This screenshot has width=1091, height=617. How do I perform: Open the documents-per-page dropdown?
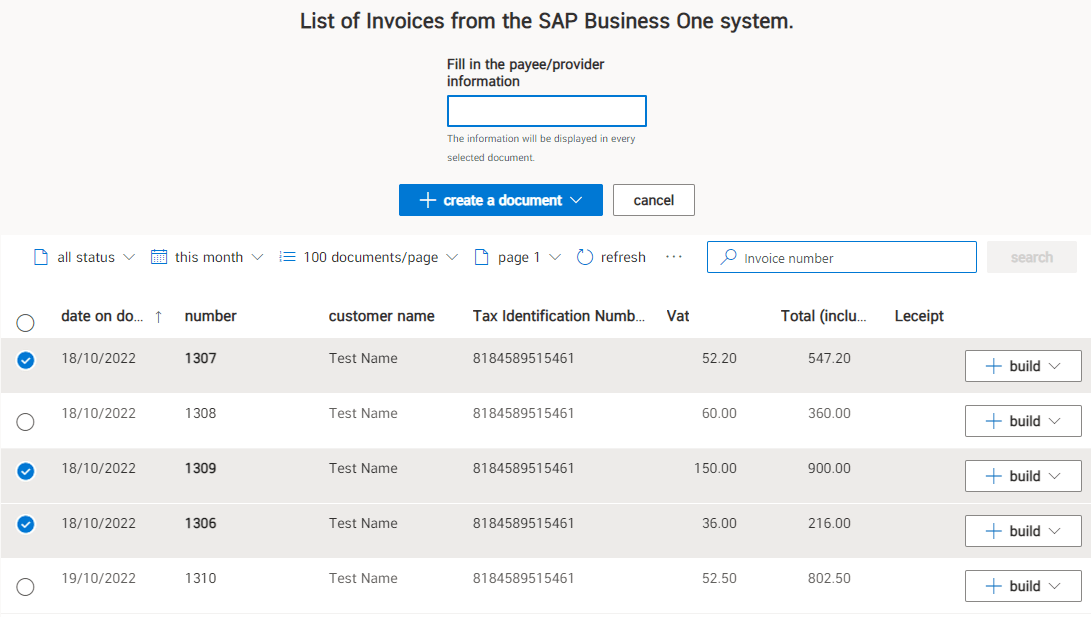[452, 257]
